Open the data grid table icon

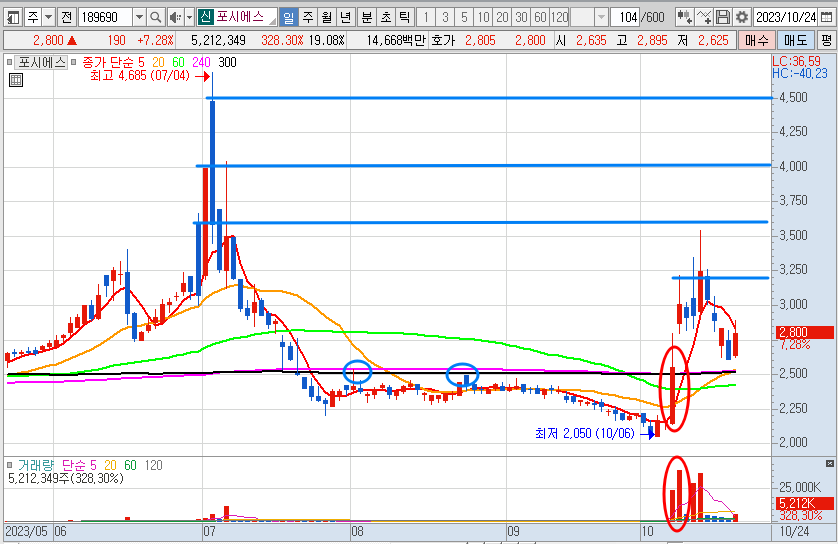16,80
